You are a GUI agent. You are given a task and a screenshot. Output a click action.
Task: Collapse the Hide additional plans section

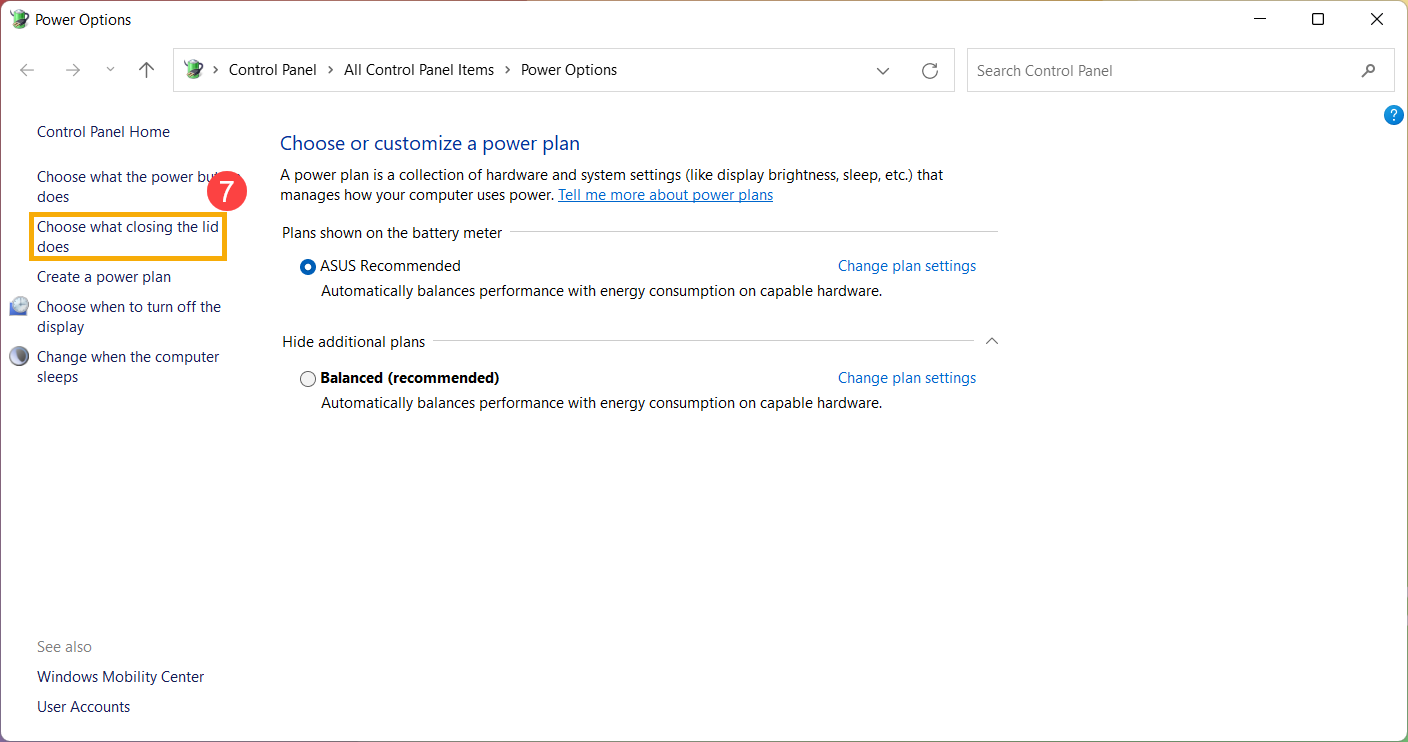click(992, 341)
